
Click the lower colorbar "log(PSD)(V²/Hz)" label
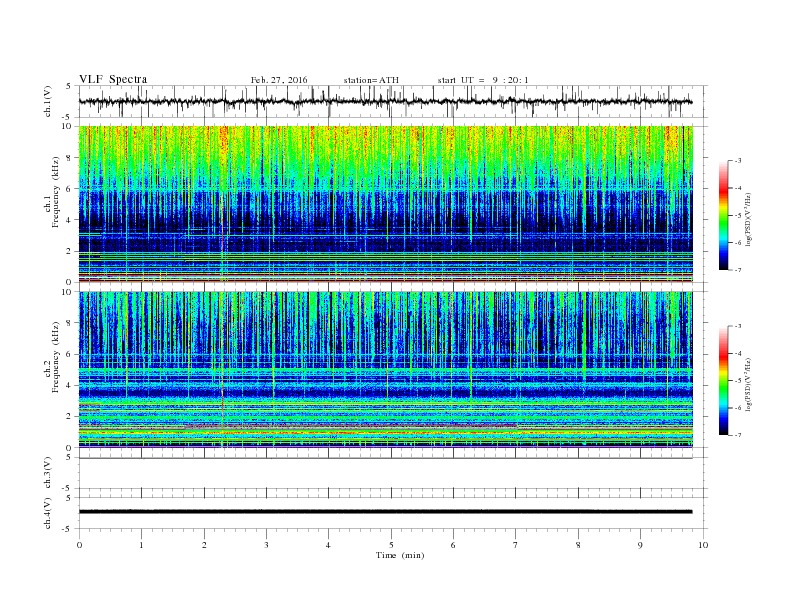coord(748,384)
